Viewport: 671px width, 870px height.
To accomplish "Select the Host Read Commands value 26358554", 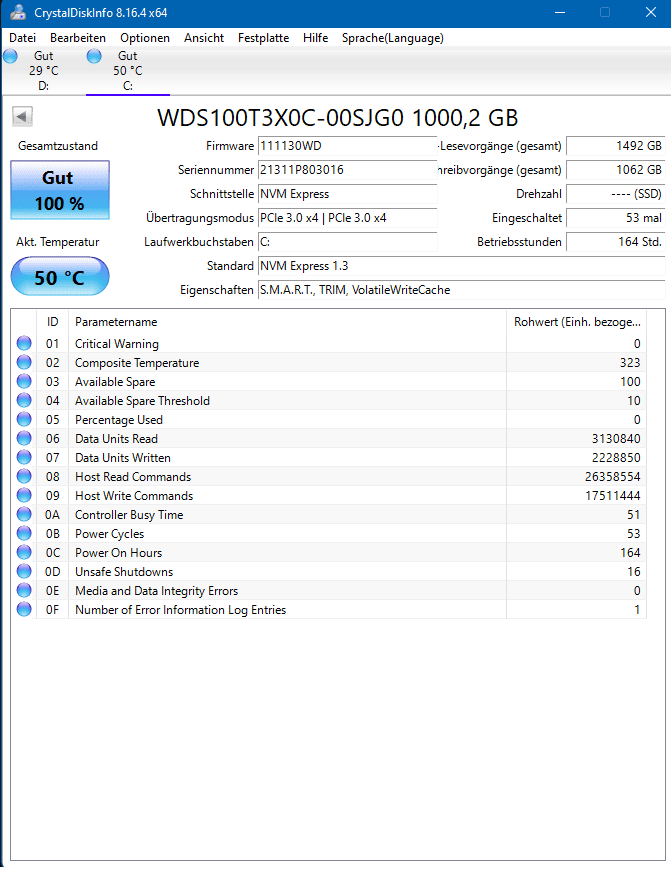I will 612,477.
